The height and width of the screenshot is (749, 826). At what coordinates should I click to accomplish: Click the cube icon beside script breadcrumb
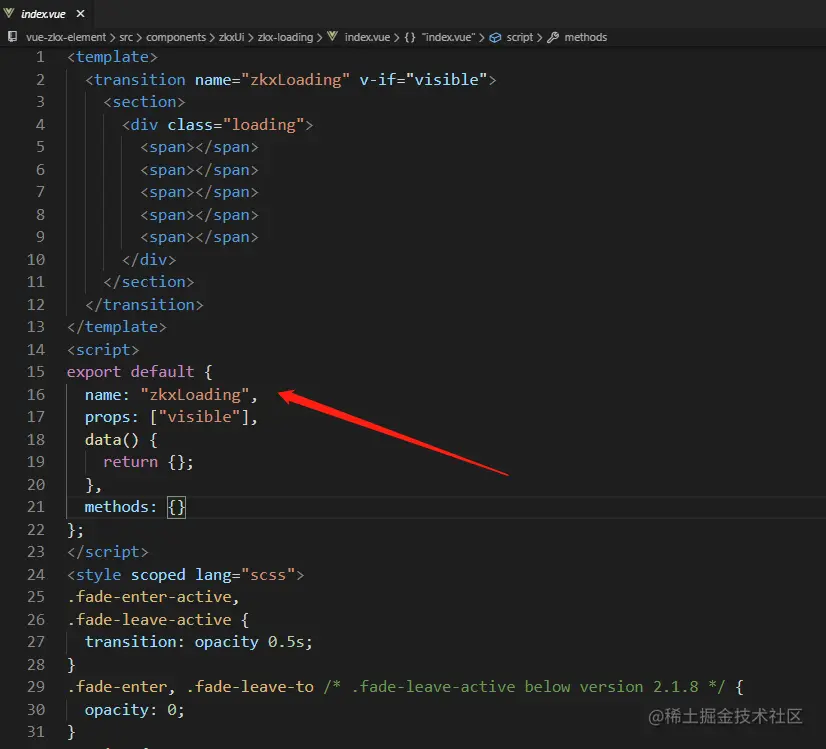[x=495, y=38]
